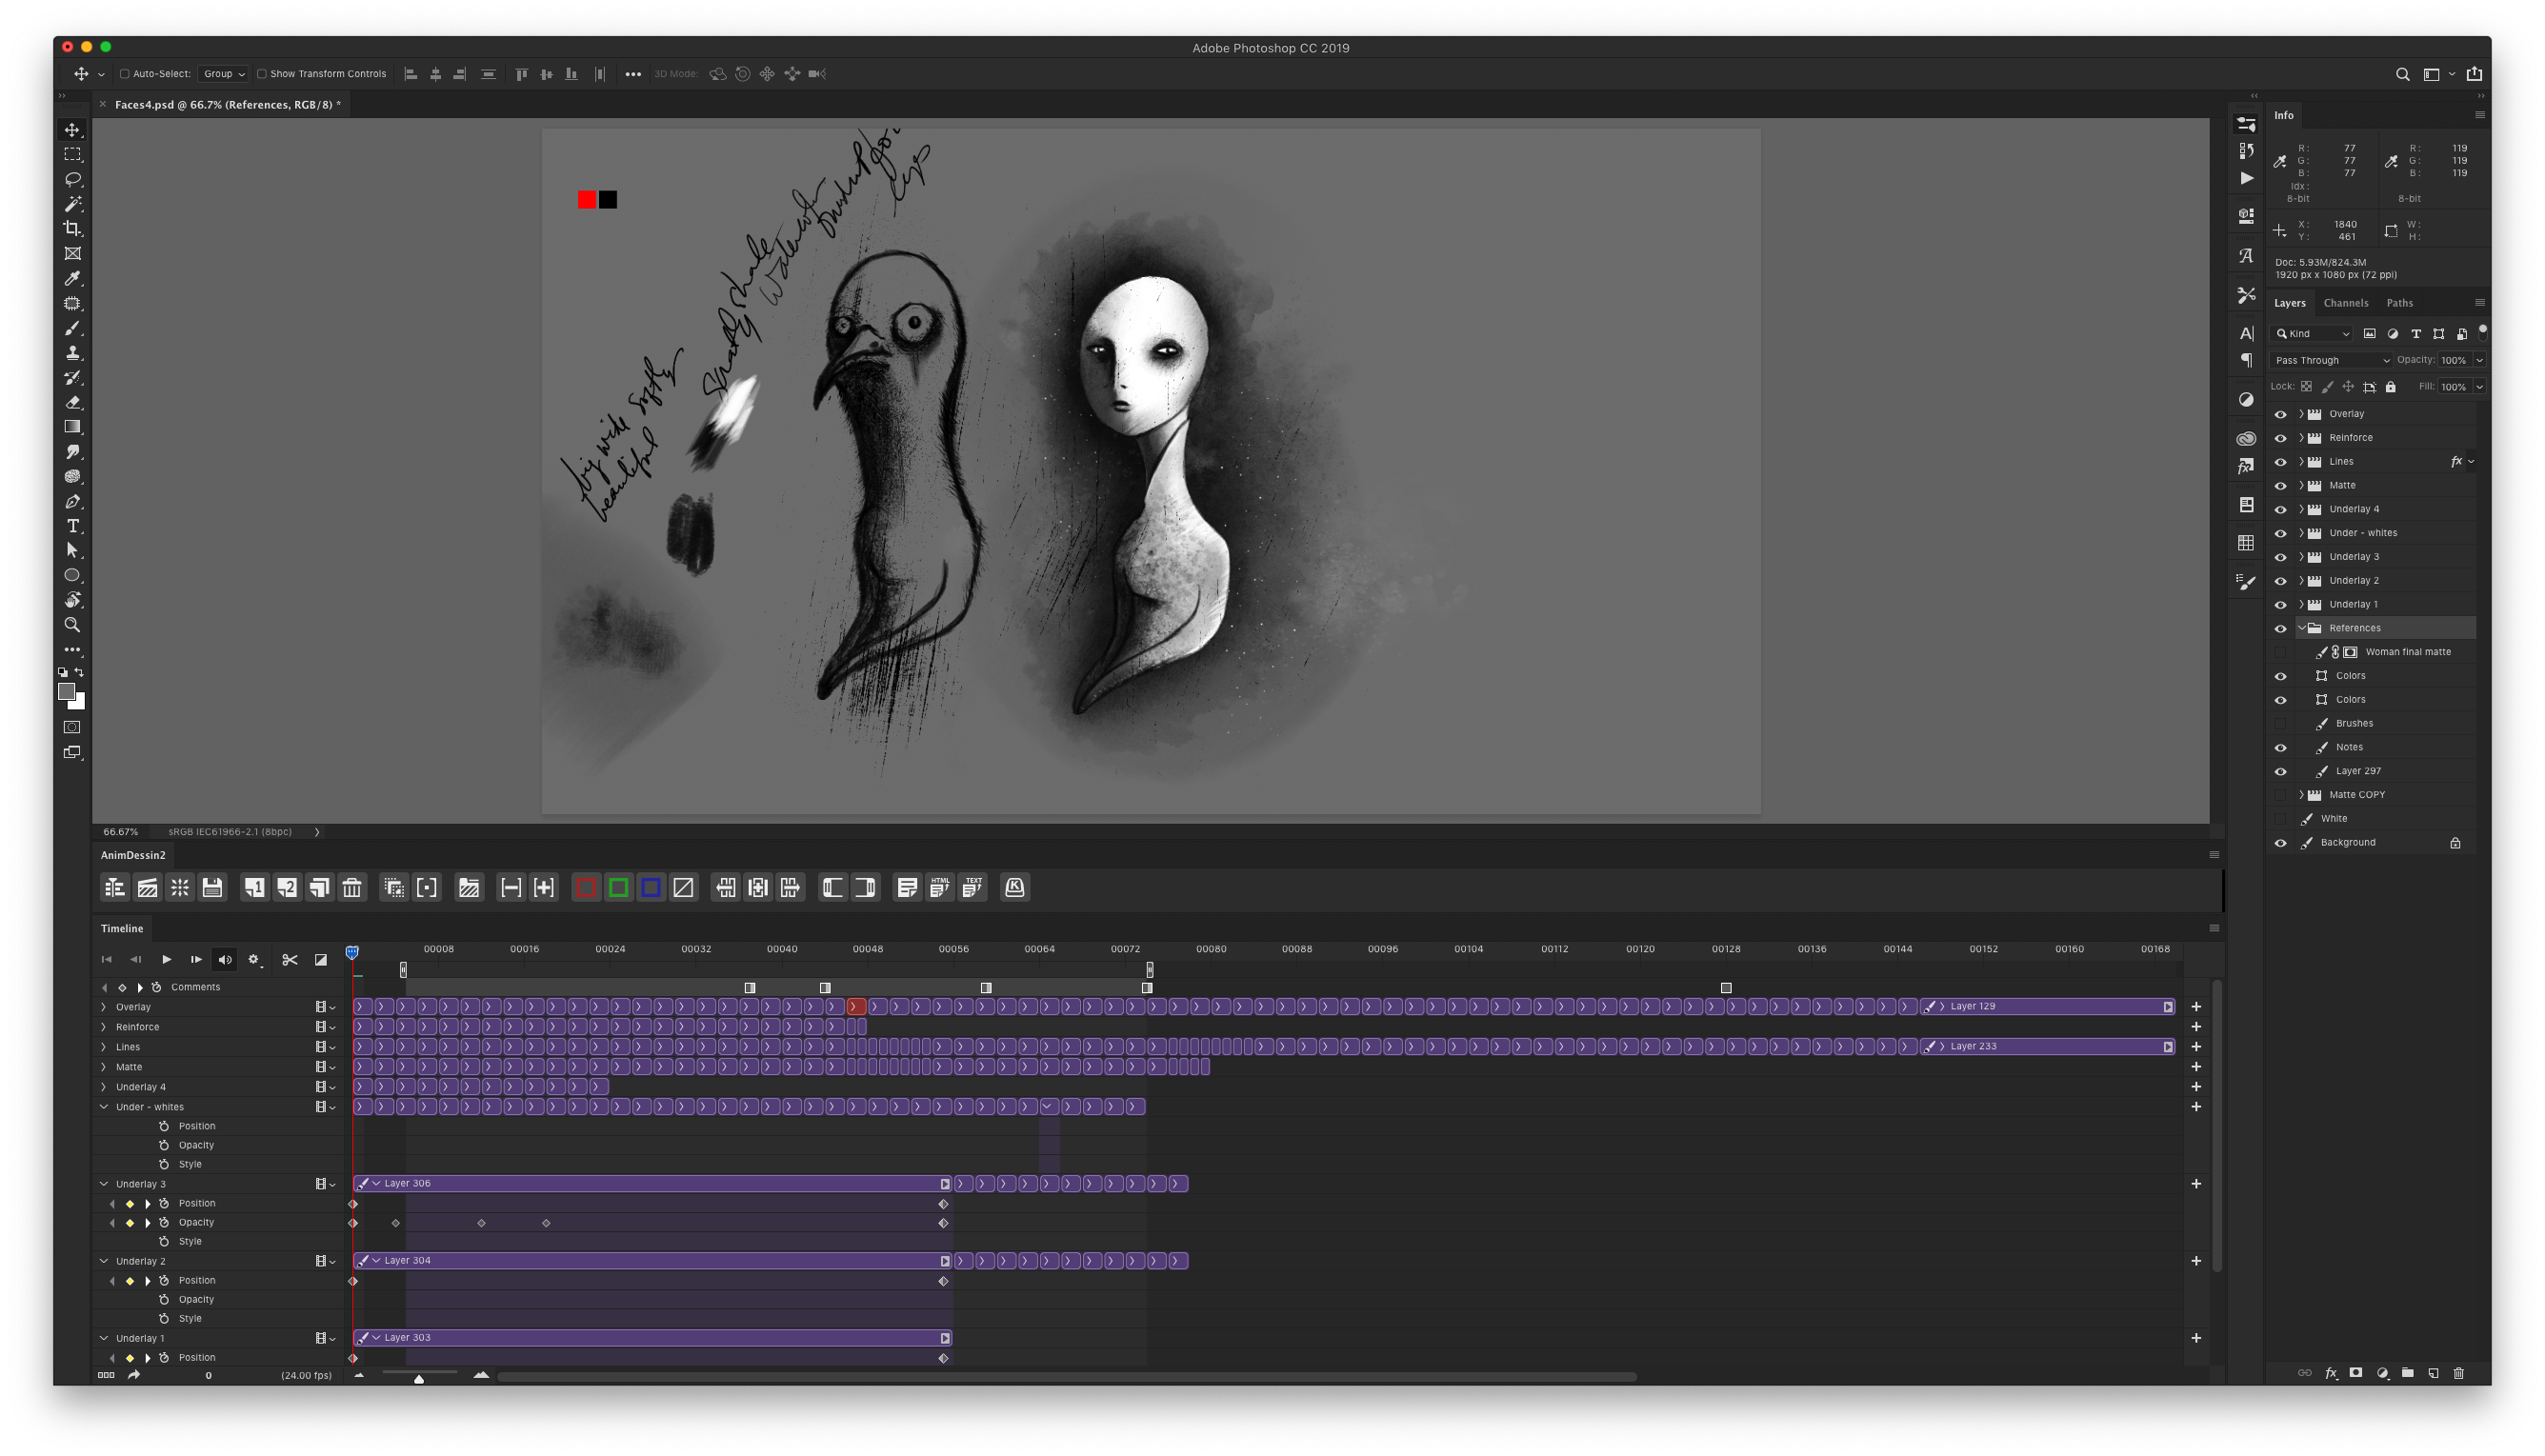Open the Opacity value dropdown

(2479, 360)
